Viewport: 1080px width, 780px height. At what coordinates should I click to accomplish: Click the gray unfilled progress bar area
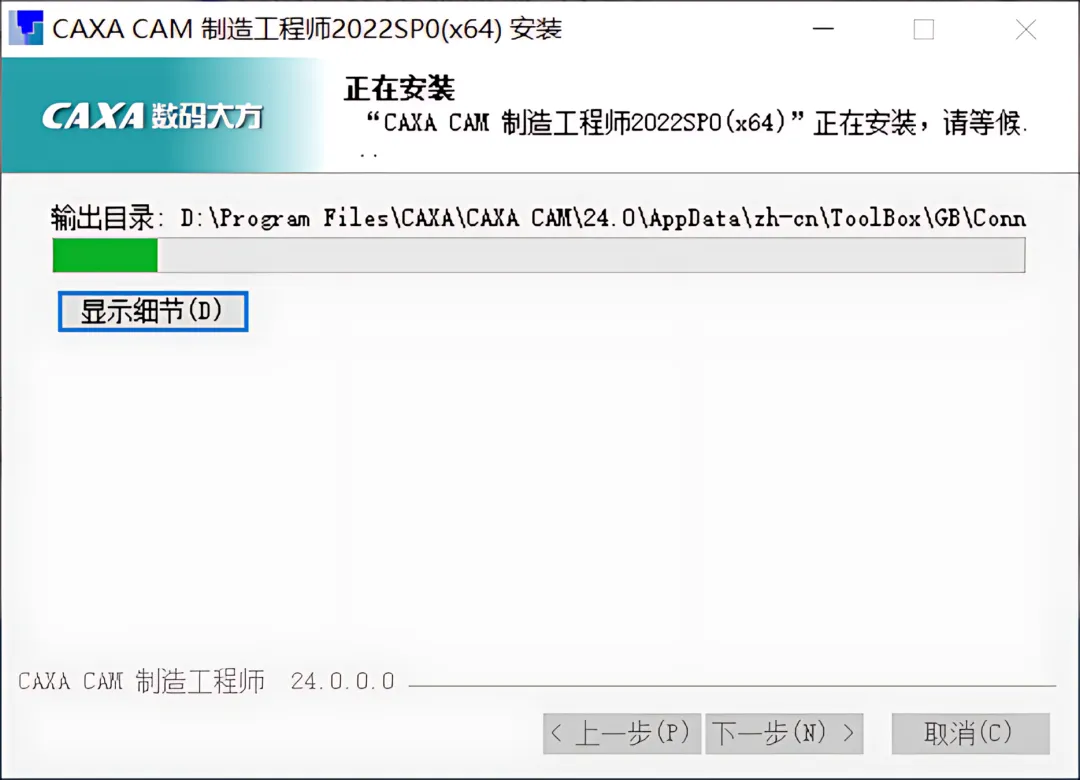pos(591,255)
